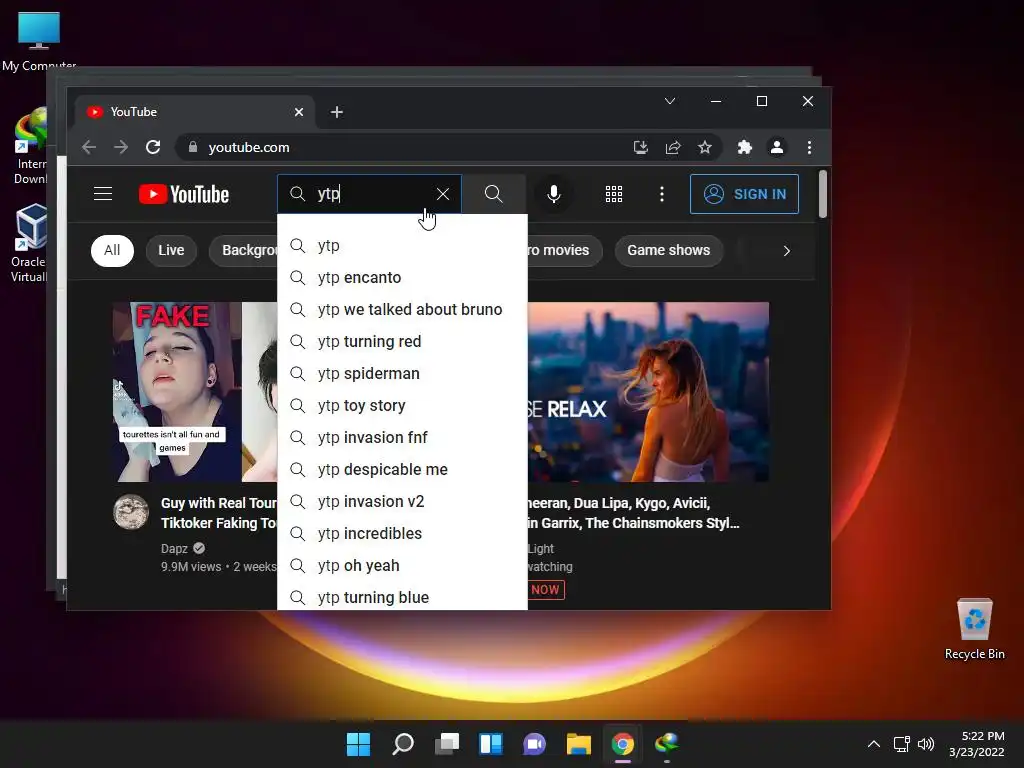Open the FAKE tourettes video thumbnail
Image resolution: width=1024 pixels, height=768 pixels.
pos(195,392)
